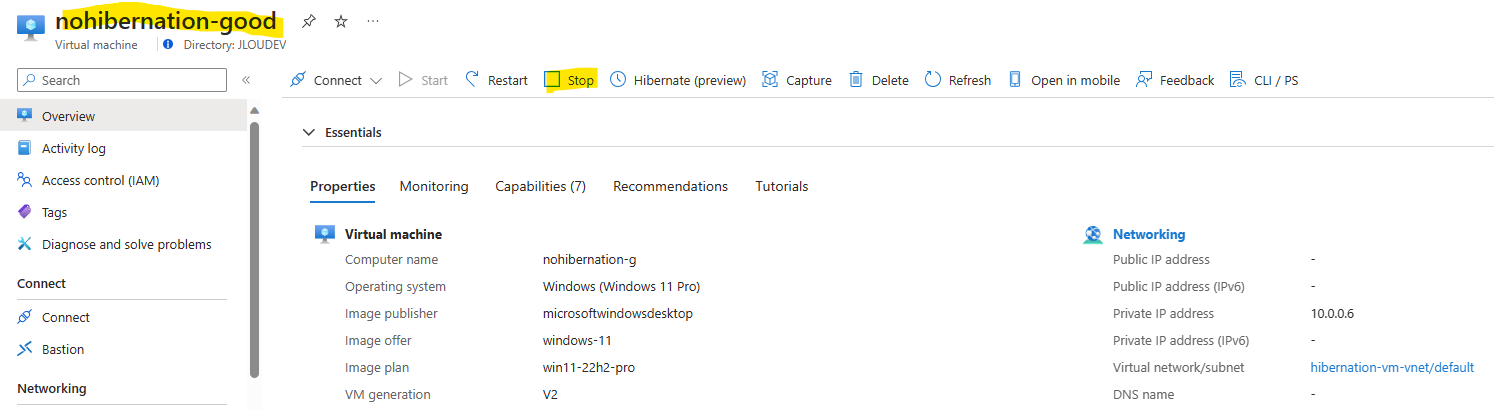The height and width of the screenshot is (410, 1494).
Task: Click the DNS name label
Action: coord(1143,394)
